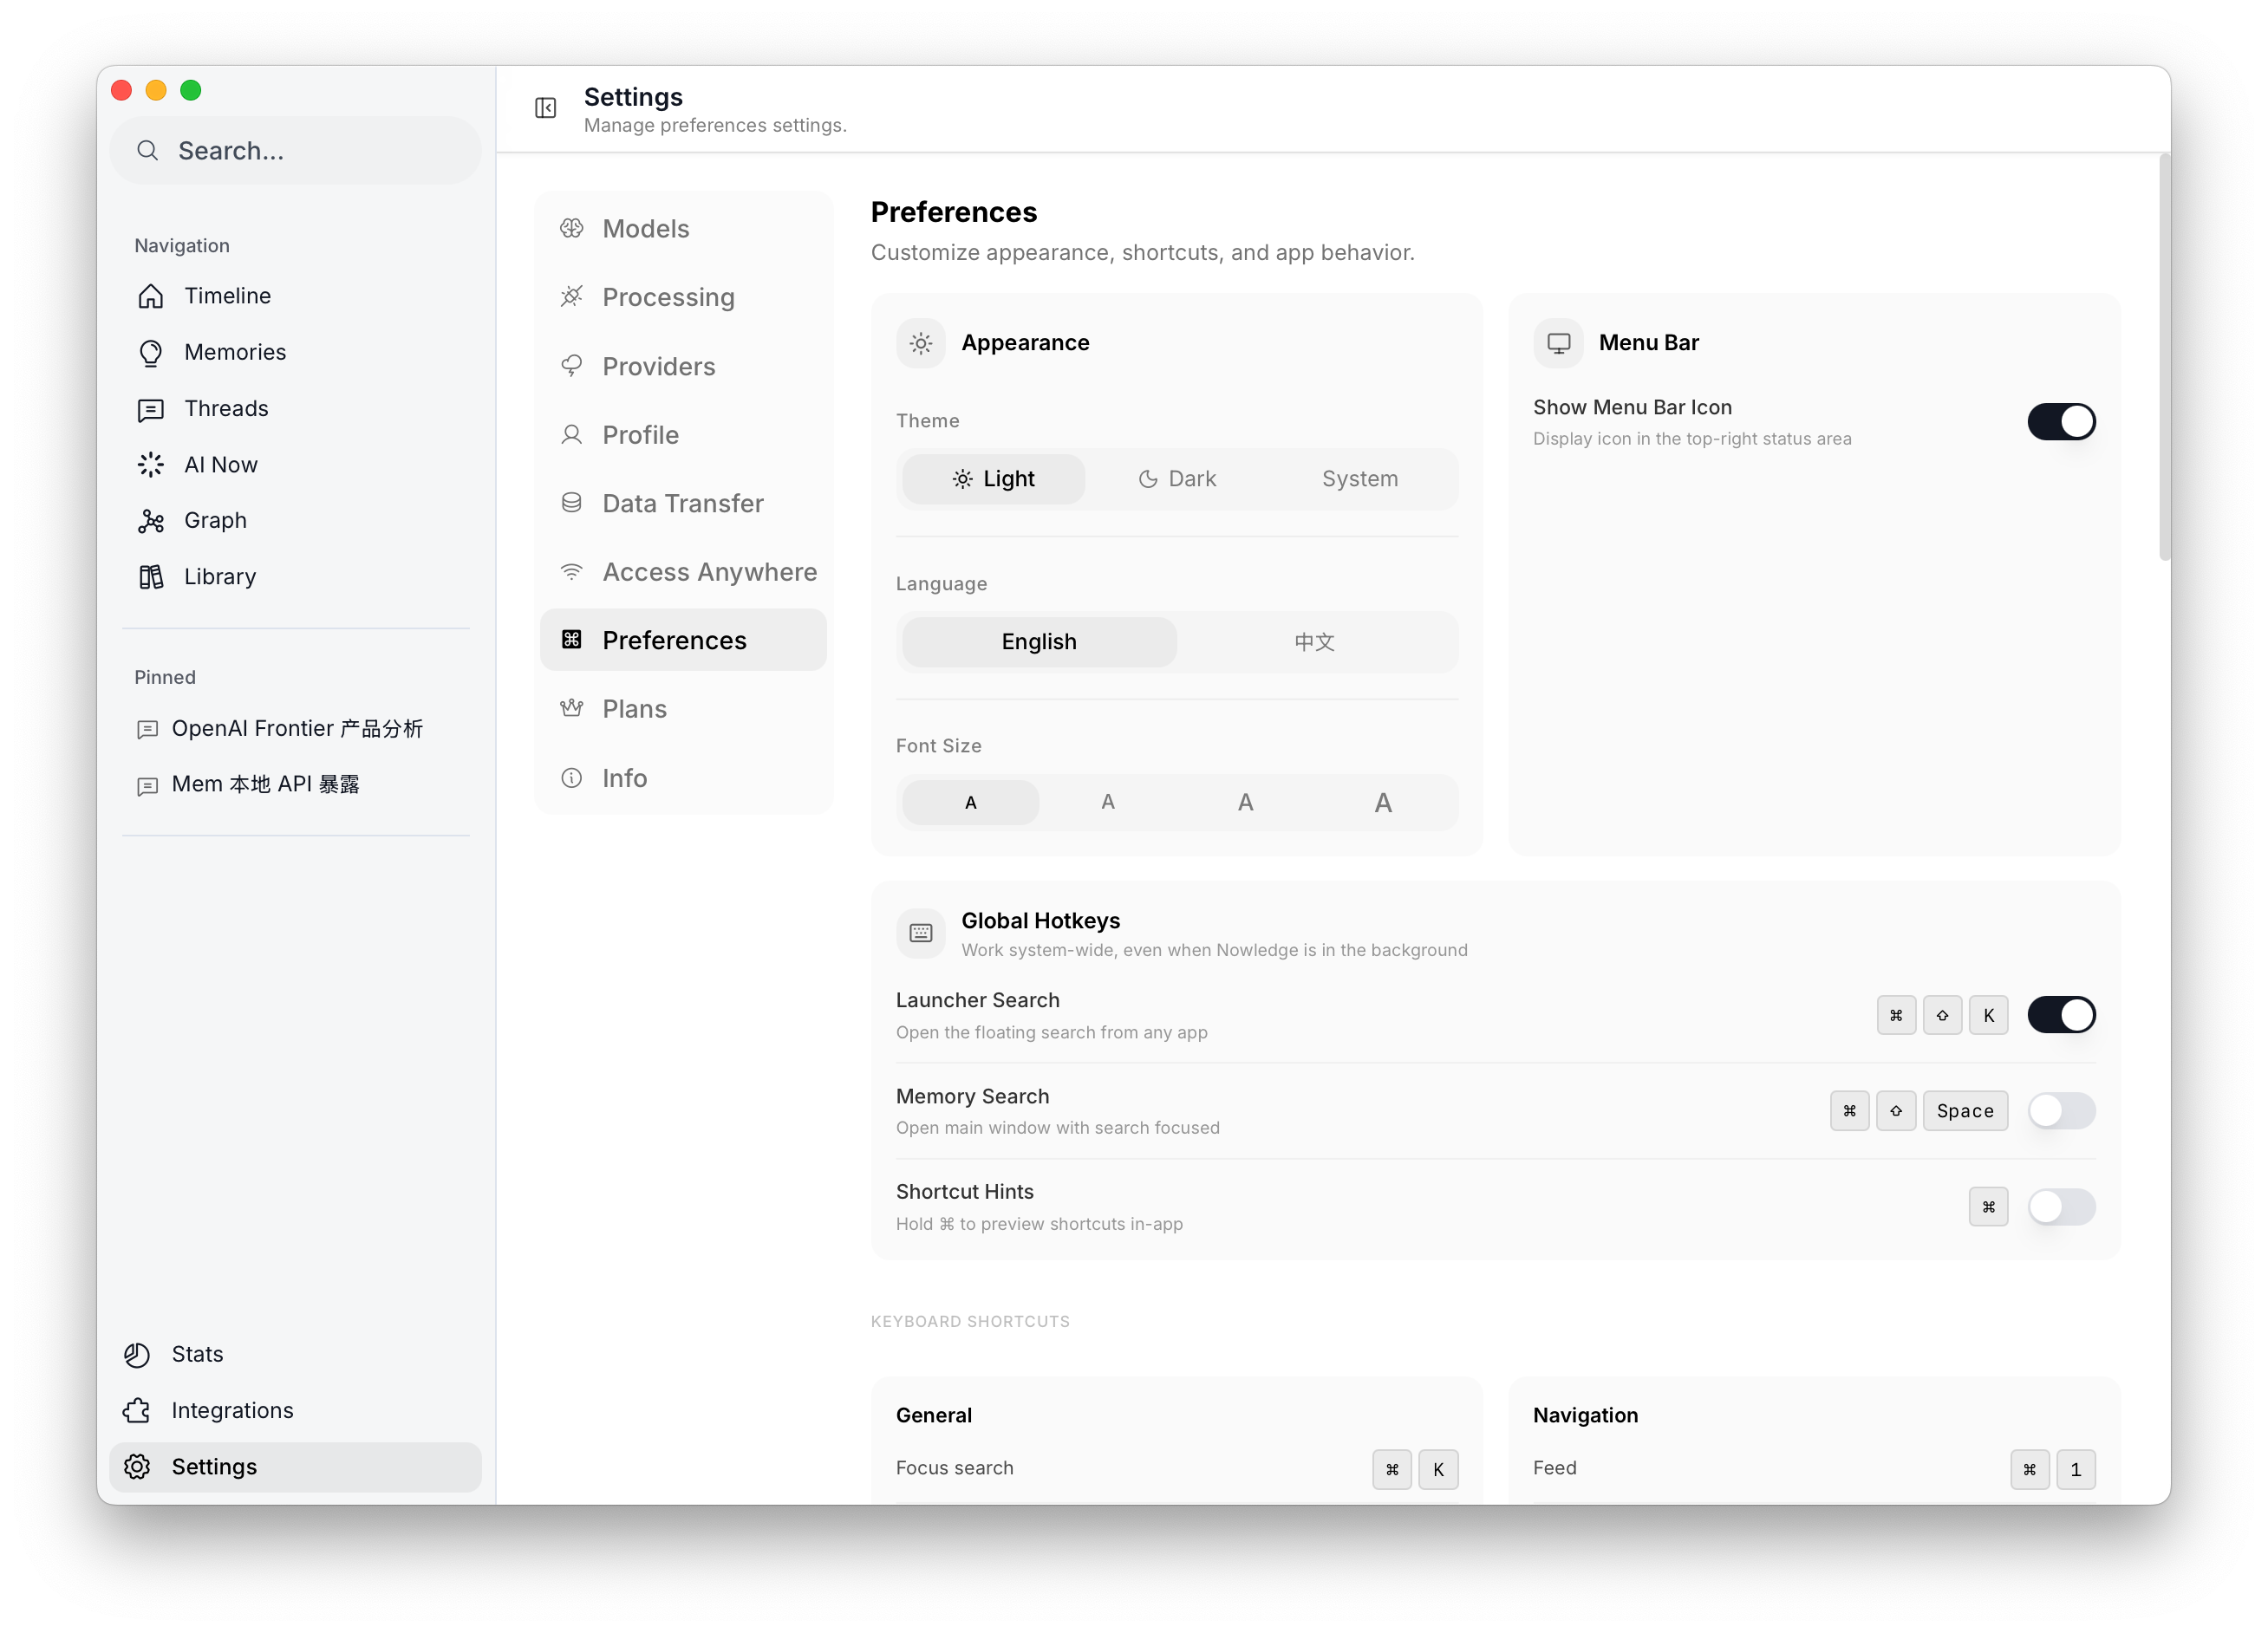Click the AI Now sidebar icon
Image resolution: width=2268 pixels, height=1633 pixels.
(x=150, y=464)
